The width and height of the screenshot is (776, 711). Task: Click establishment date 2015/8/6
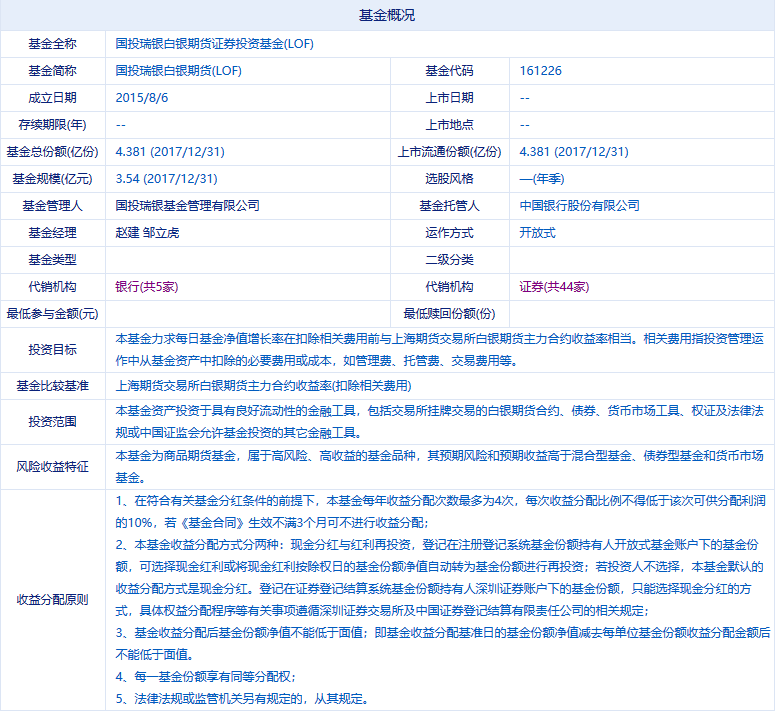point(142,98)
